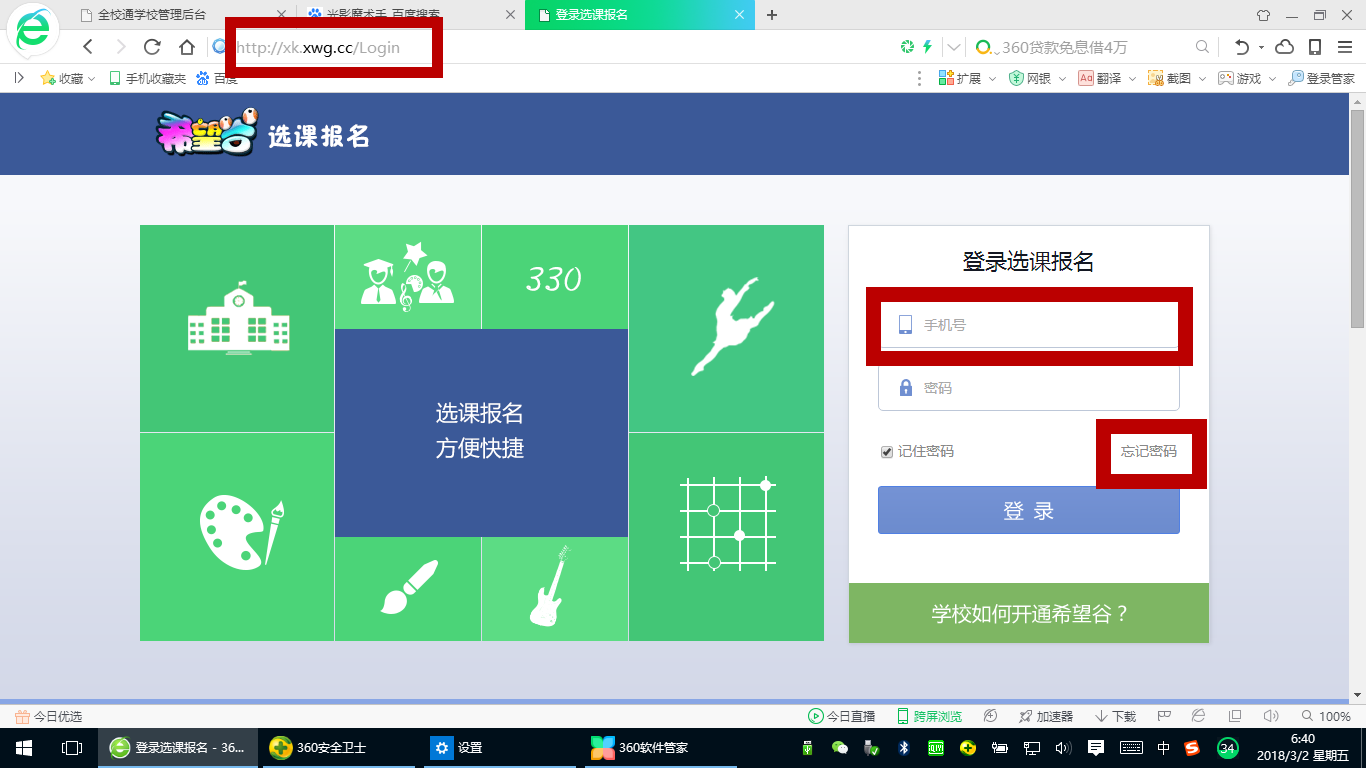Screen dimensions: 1366x768
Task: Click the ballet dancer tile icon
Action: coord(730,325)
